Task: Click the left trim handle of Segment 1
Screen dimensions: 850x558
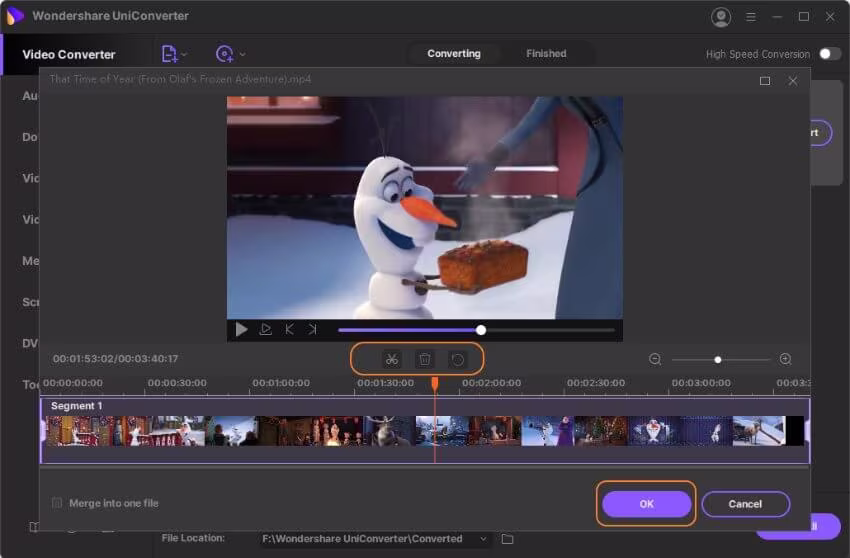Action: tap(43, 431)
